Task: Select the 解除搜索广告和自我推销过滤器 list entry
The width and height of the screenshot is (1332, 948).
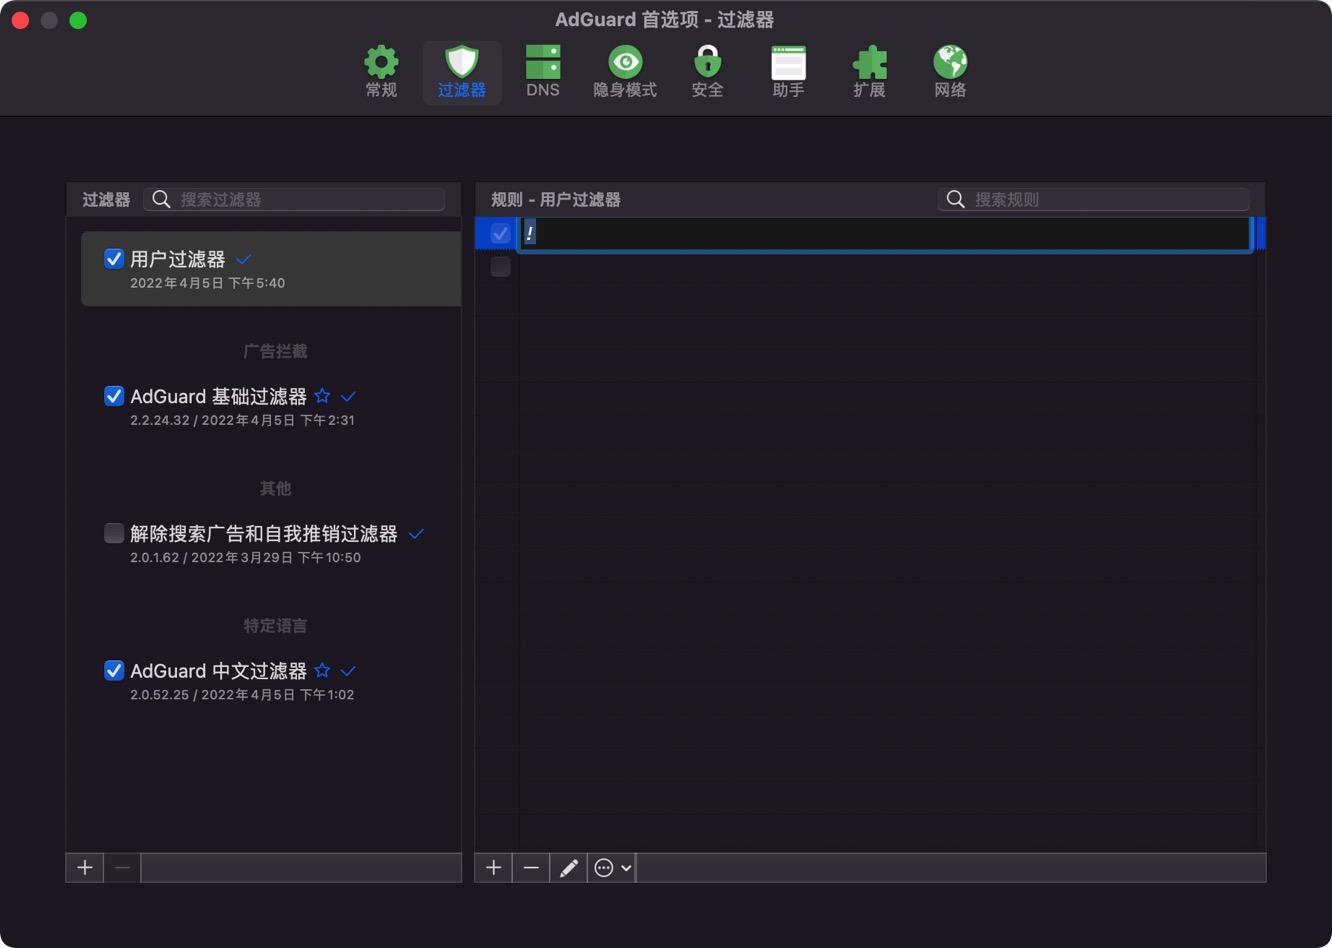Action: pos(271,543)
